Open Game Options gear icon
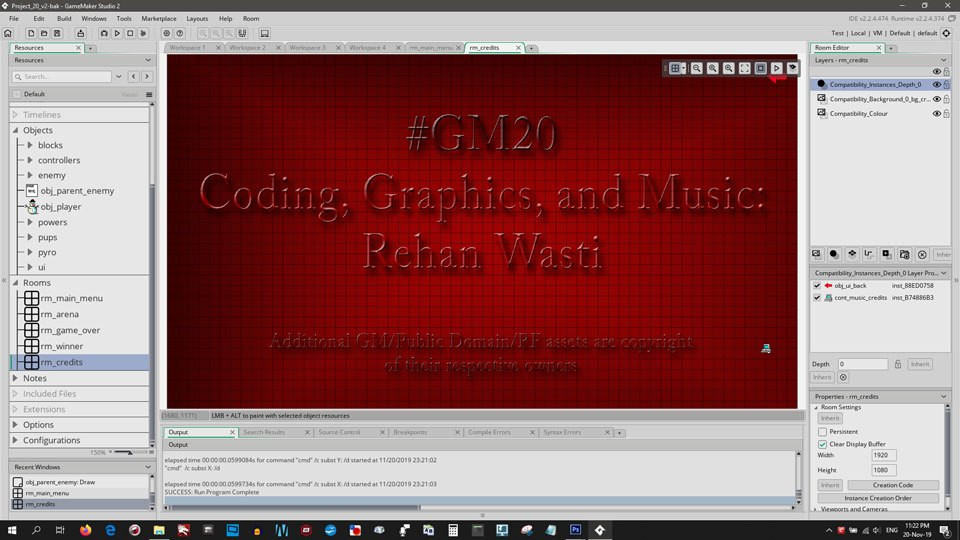 point(167,33)
